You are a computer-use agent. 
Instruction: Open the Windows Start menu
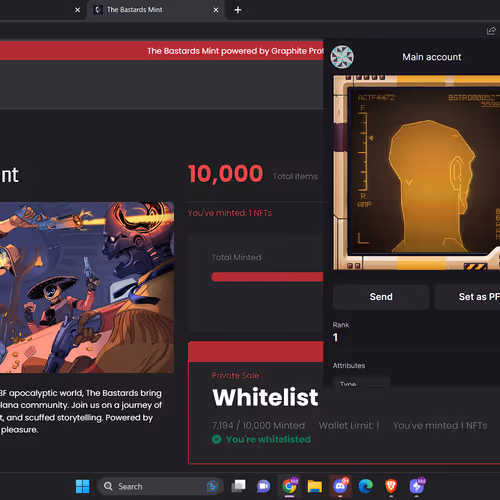82,486
